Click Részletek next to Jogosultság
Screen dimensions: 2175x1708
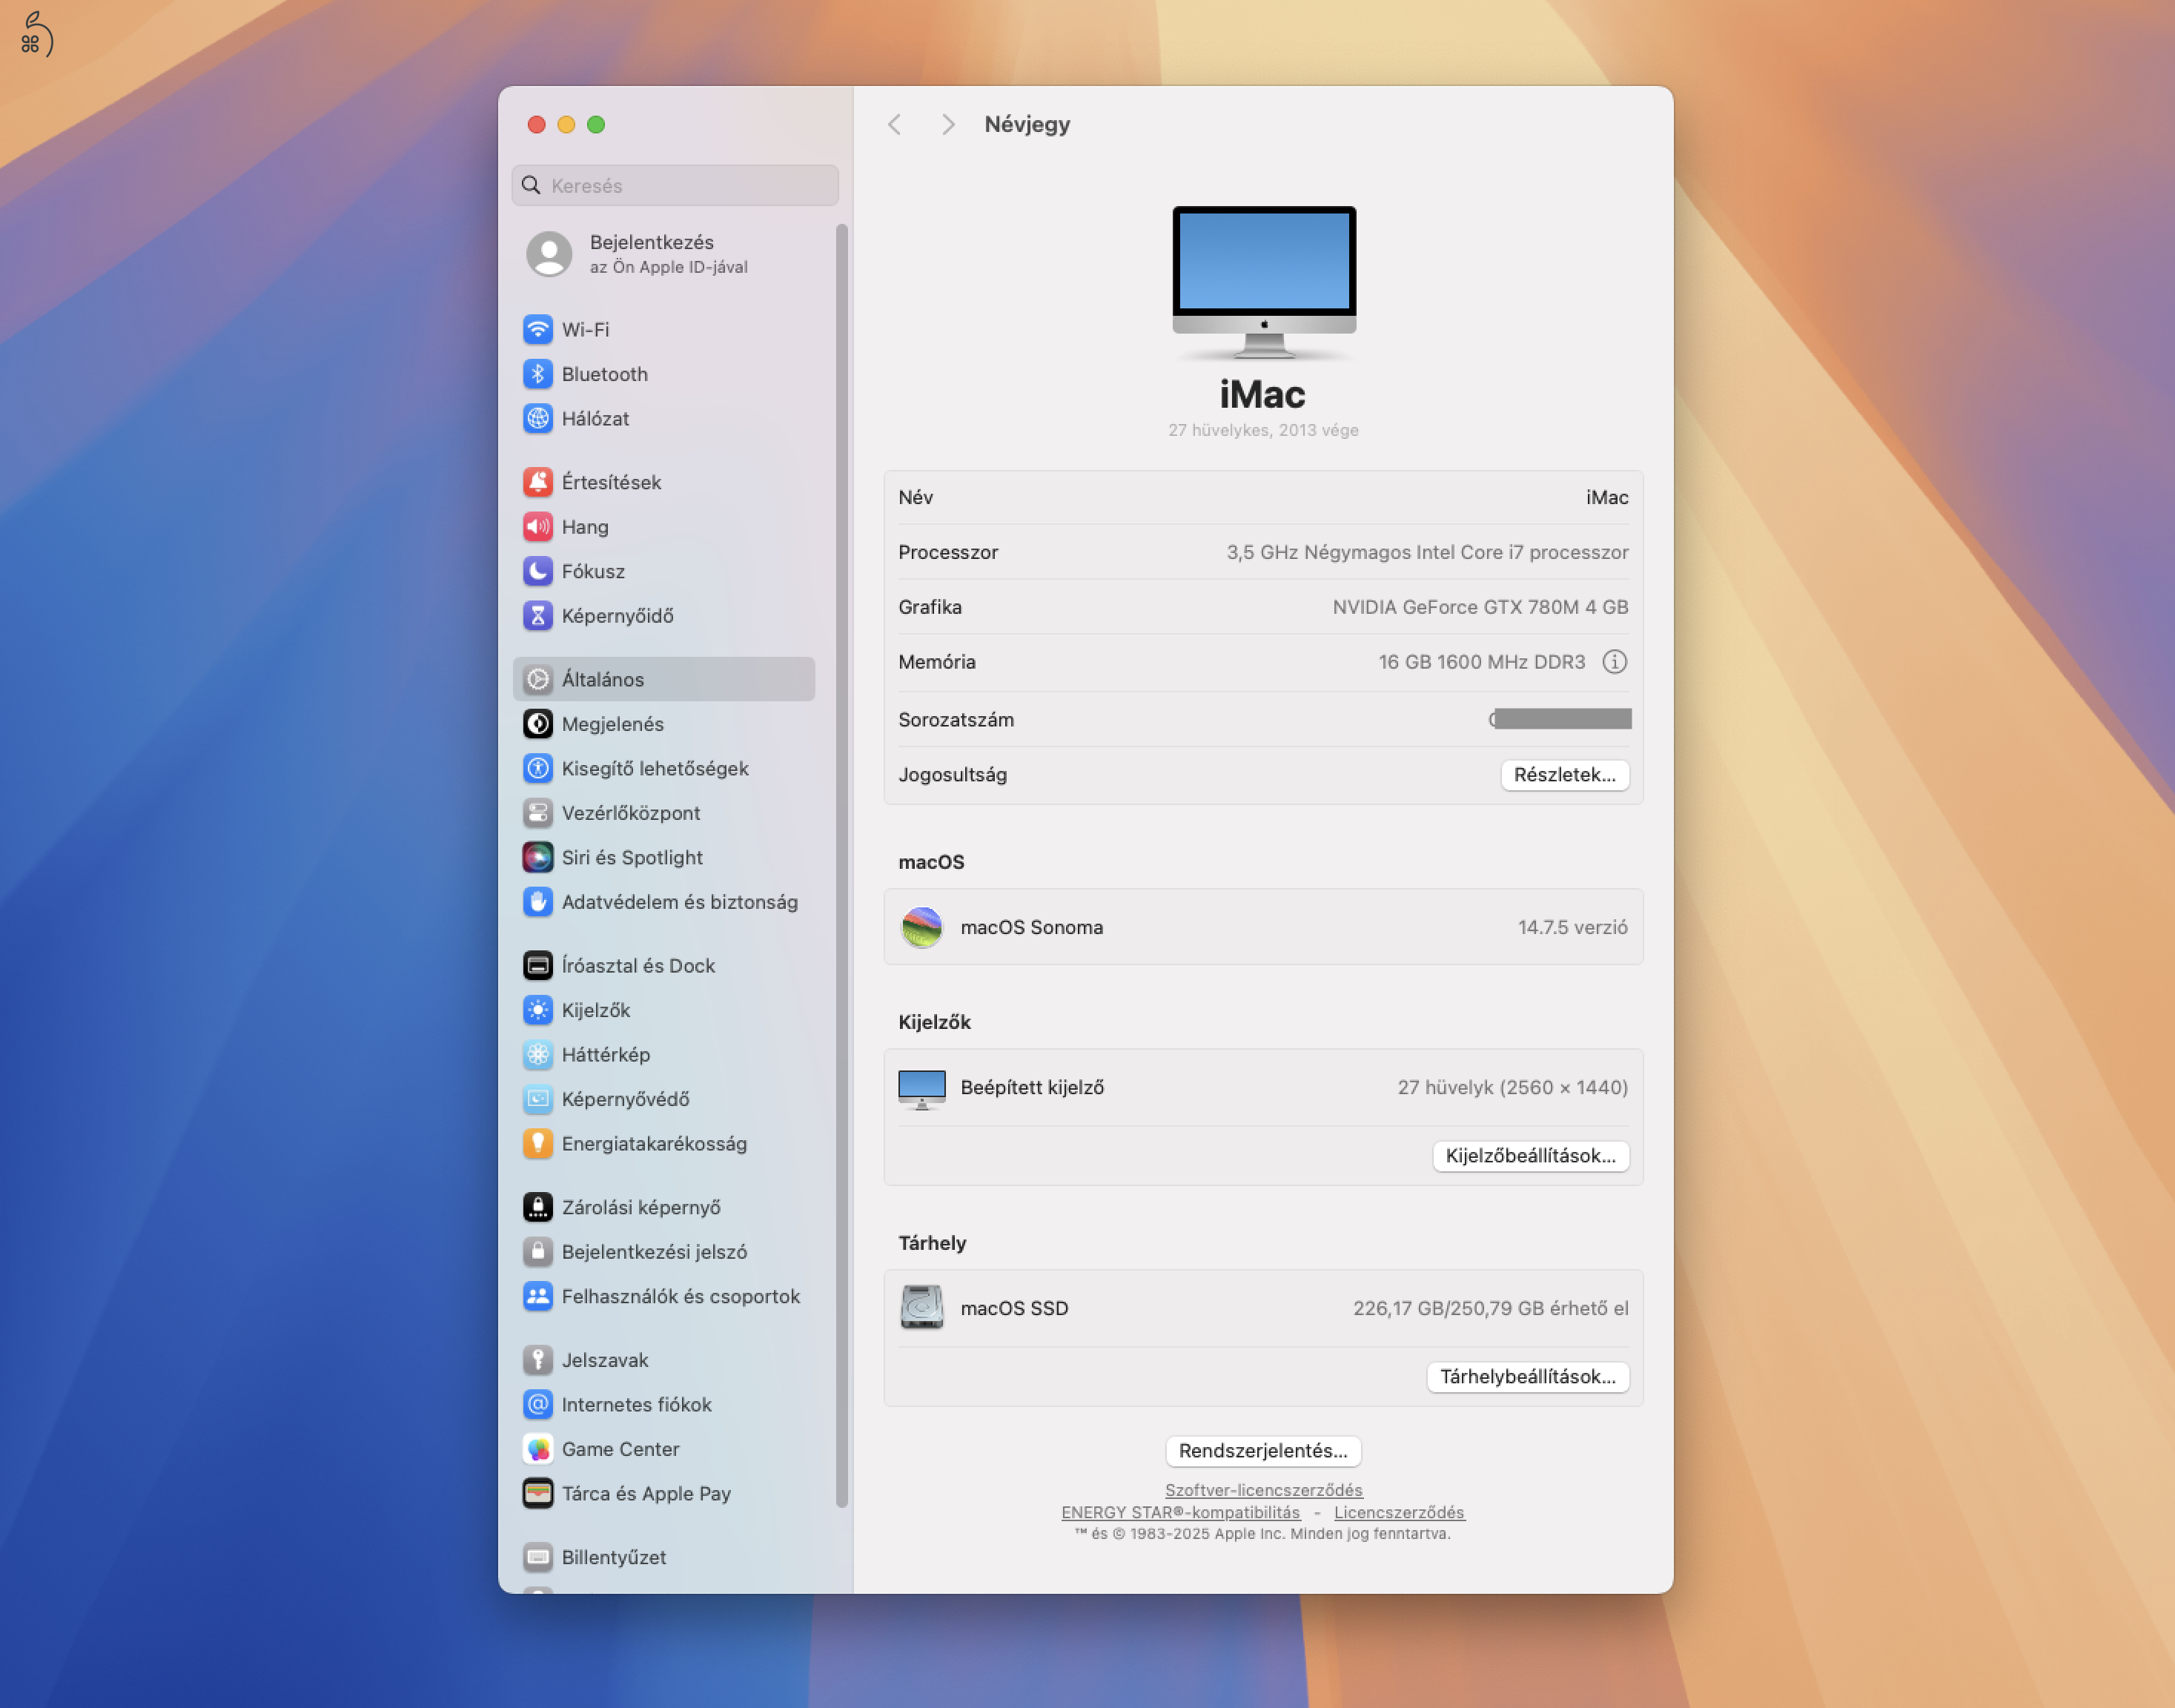pyautogui.click(x=1564, y=775)
